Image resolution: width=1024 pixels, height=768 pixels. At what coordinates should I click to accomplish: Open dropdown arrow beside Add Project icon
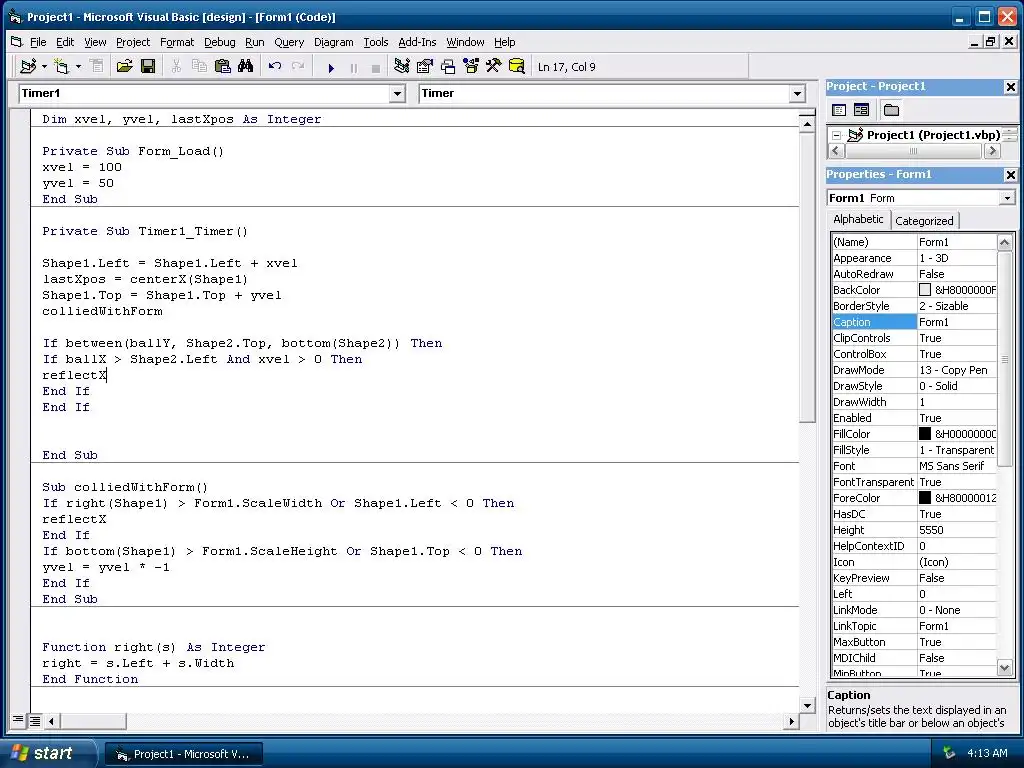point(44,67)
